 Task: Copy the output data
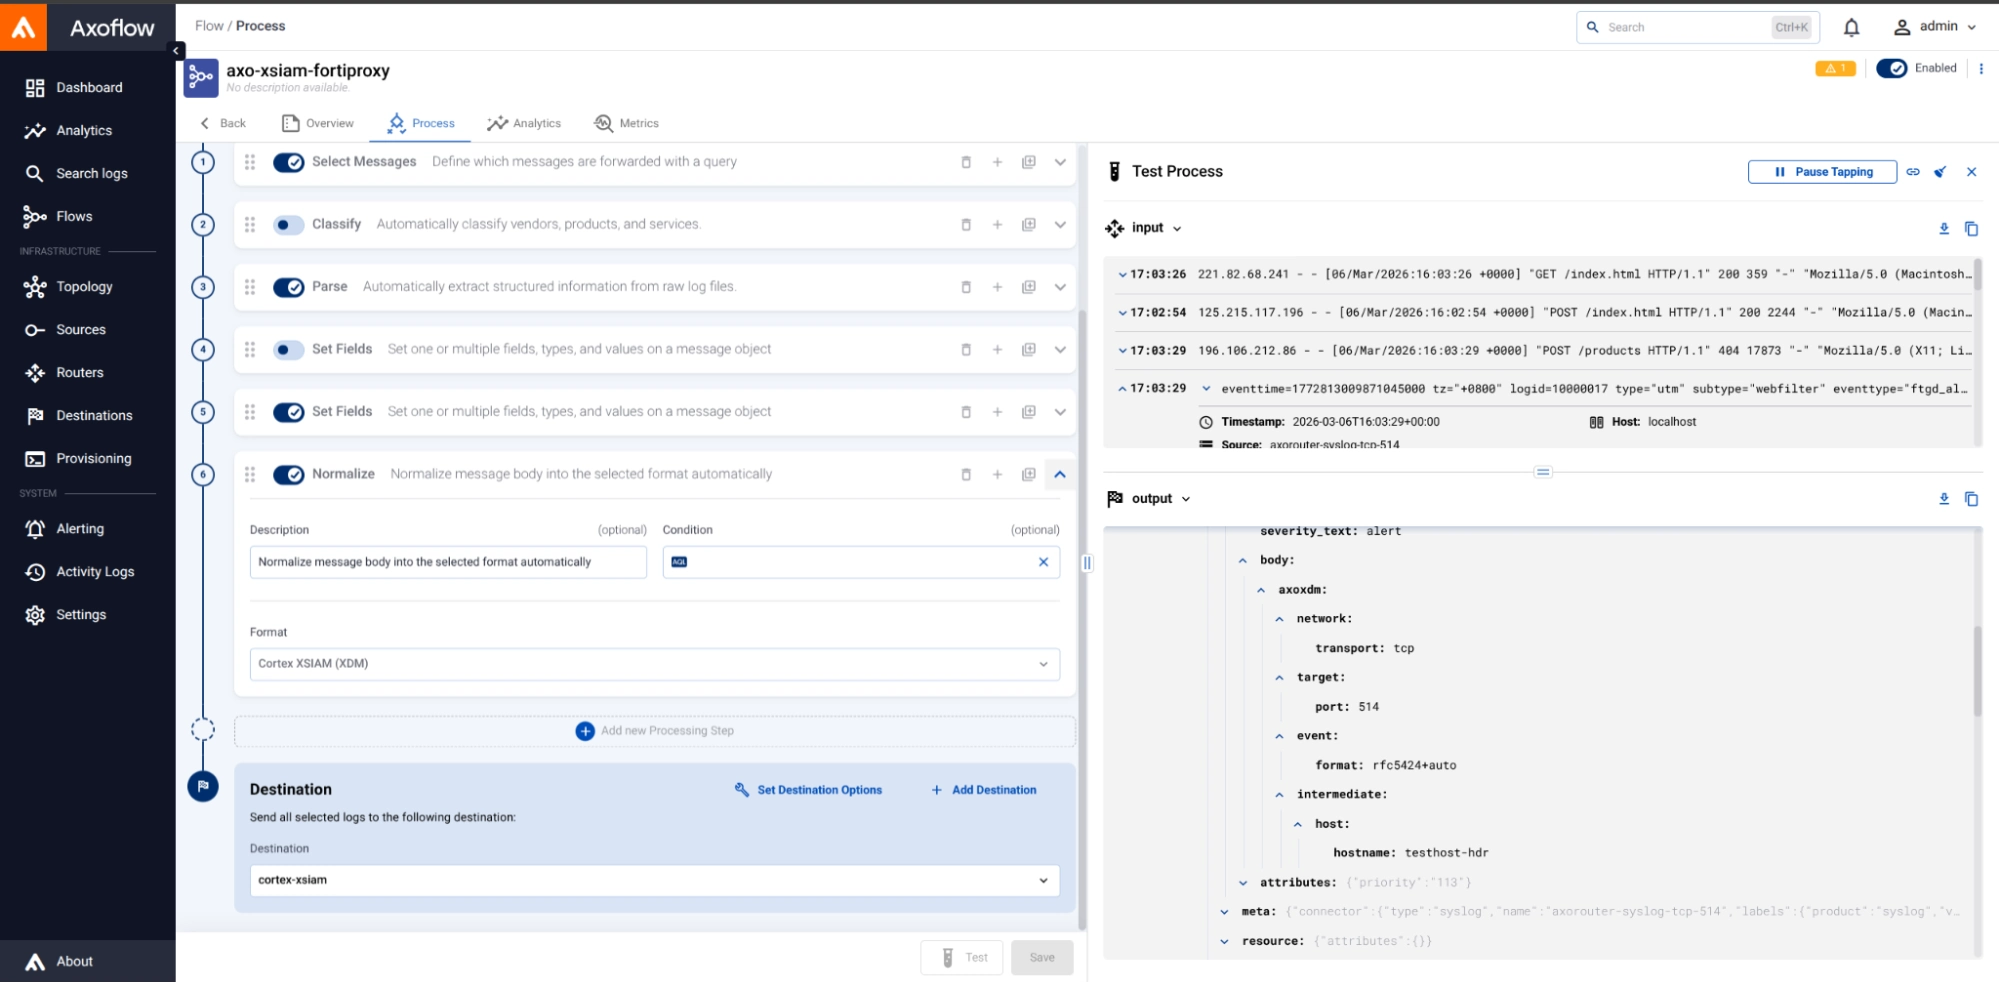click(x=1971, y=499)
